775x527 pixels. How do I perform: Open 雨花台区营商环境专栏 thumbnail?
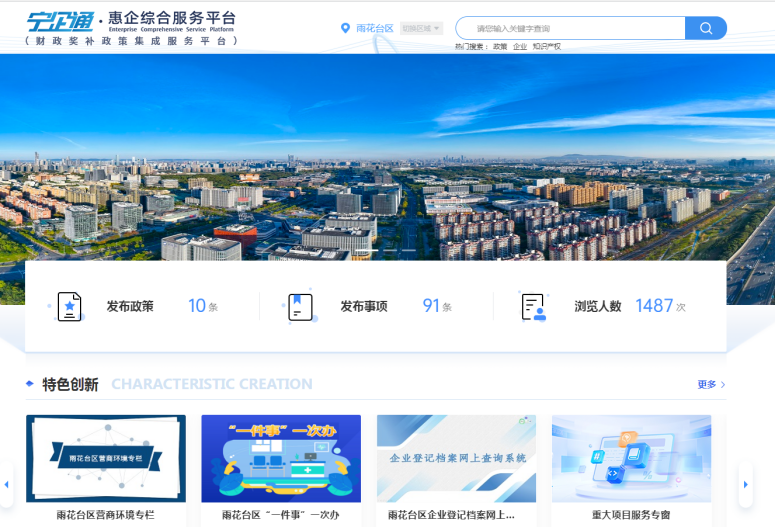tap(105, 458)
